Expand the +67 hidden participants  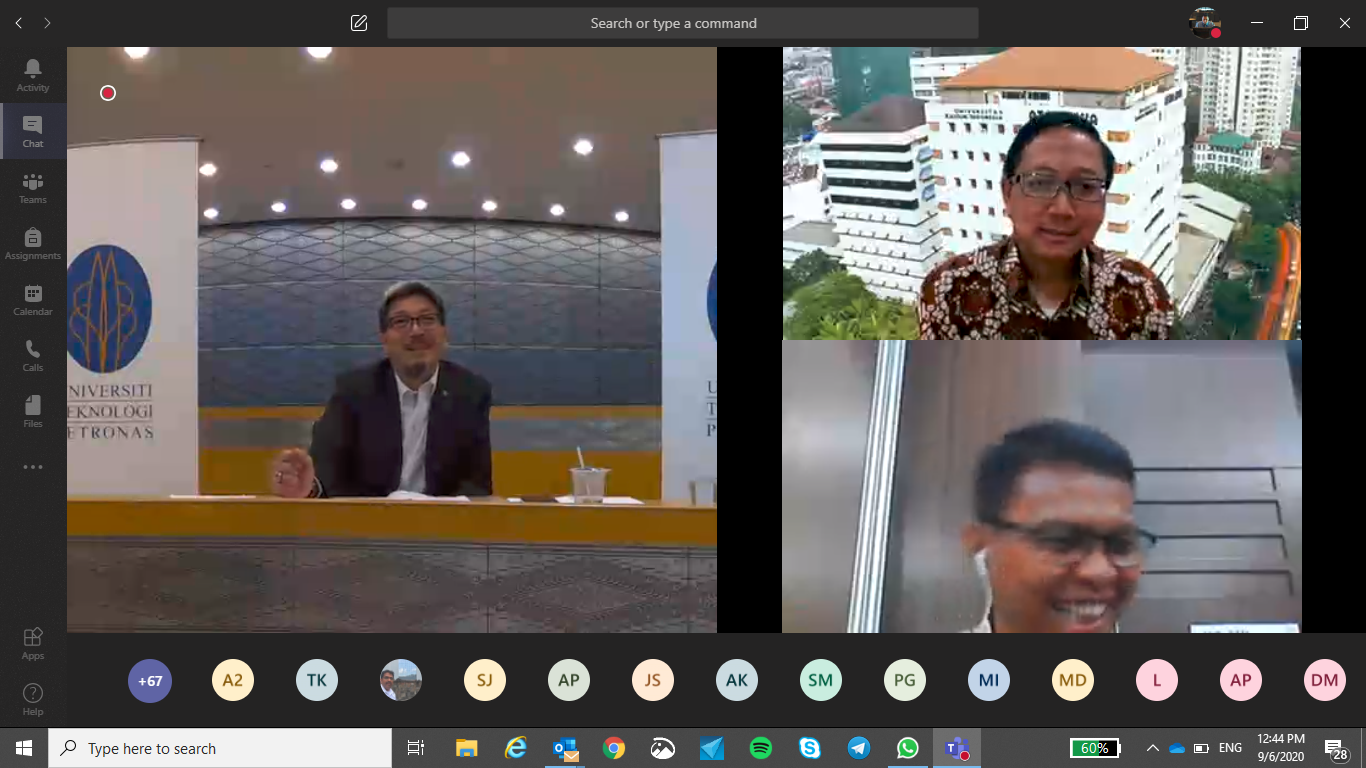[149, 680]
